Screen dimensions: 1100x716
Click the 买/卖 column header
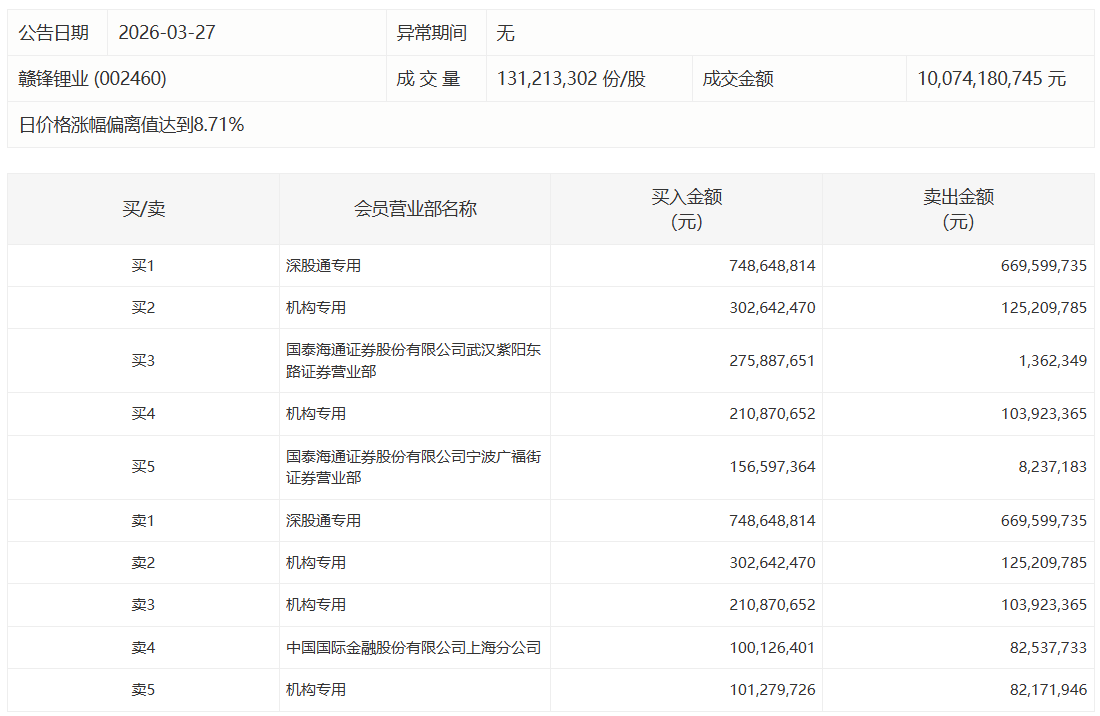tap(138, 208)
